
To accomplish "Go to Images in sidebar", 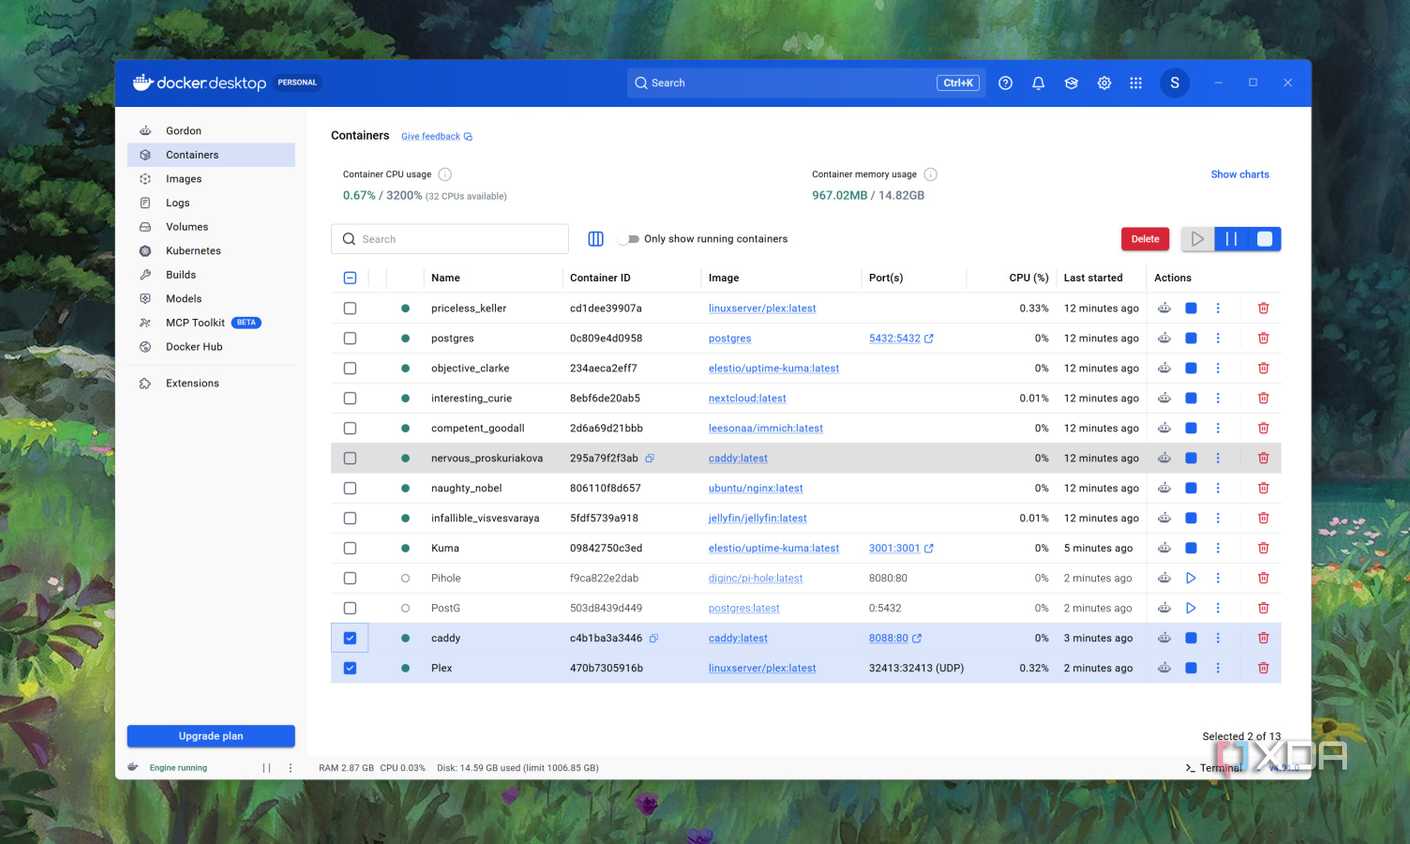I will (211, 179).
